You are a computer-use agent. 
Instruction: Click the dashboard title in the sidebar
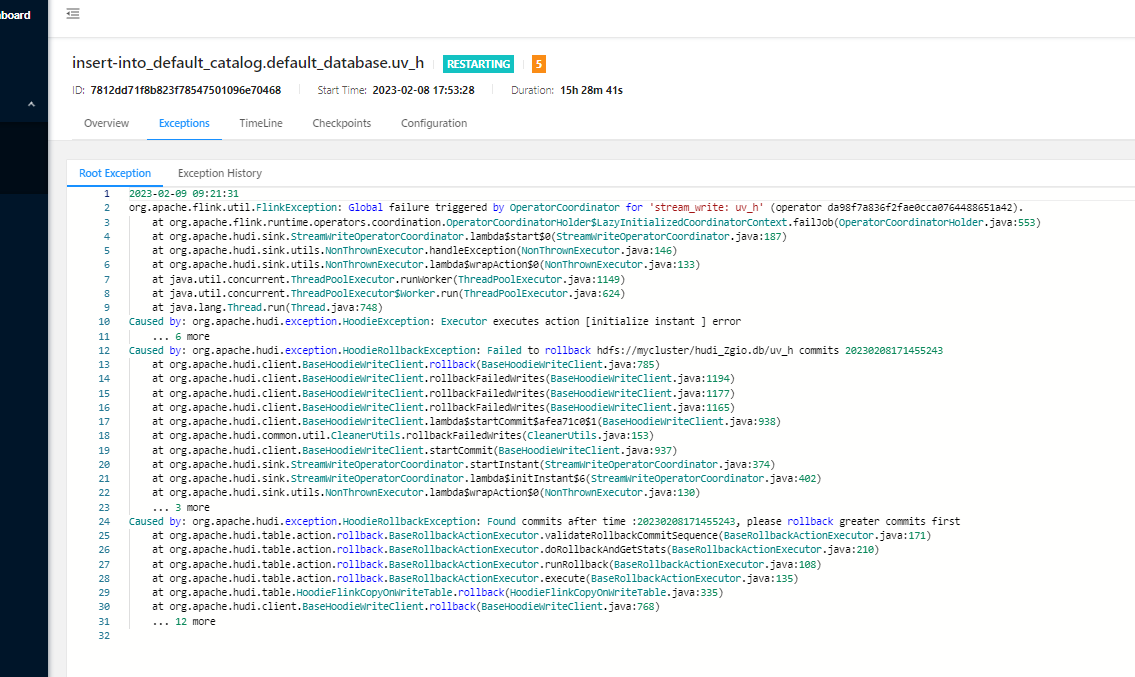[15, 15]
